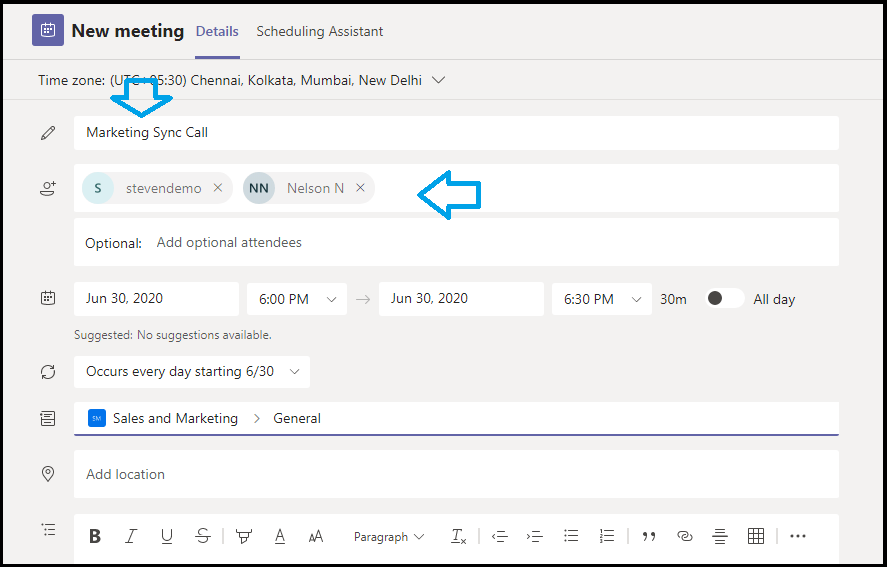Insert a table with the grid icon
Screen dimensions: 887x567
pos(756,536)
